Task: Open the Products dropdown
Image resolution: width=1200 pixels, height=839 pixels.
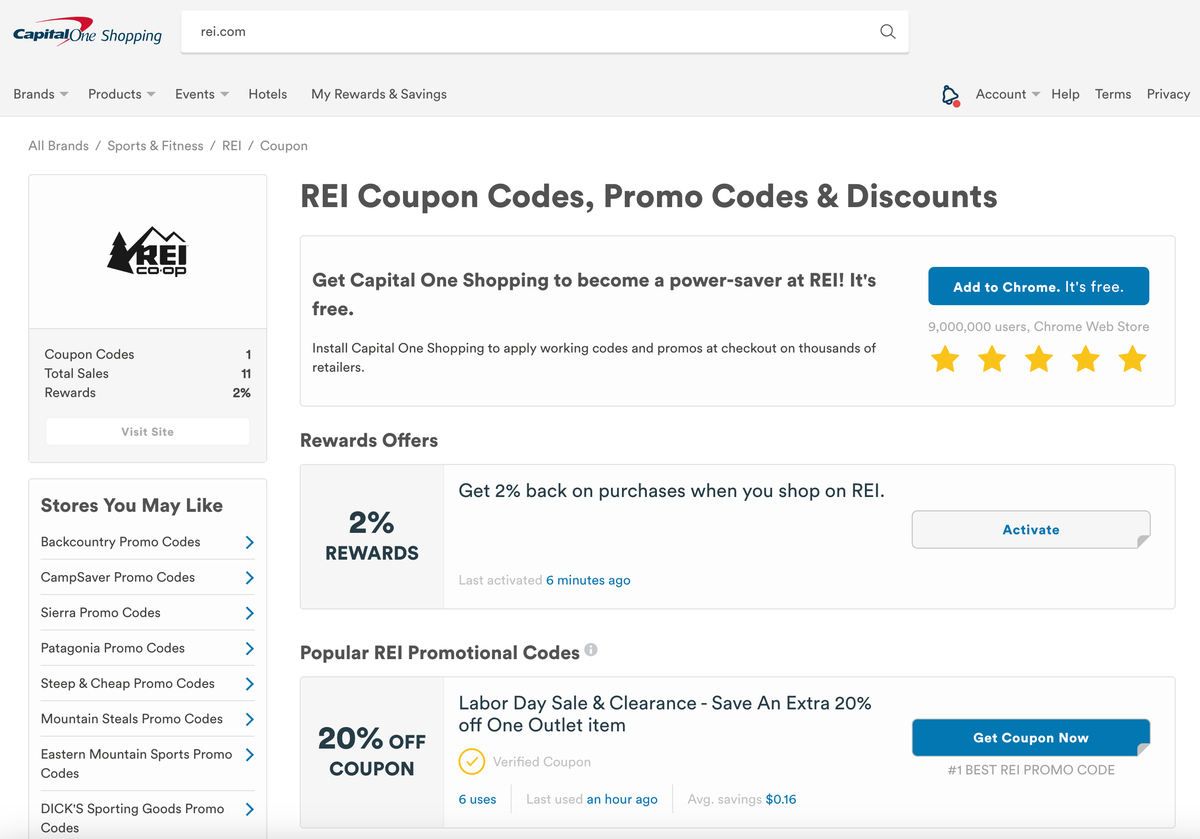Action: pyautogui.click(x=120, y=94)
